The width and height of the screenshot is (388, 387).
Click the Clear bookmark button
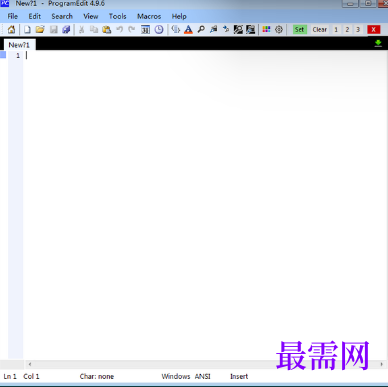coord(320,30)
